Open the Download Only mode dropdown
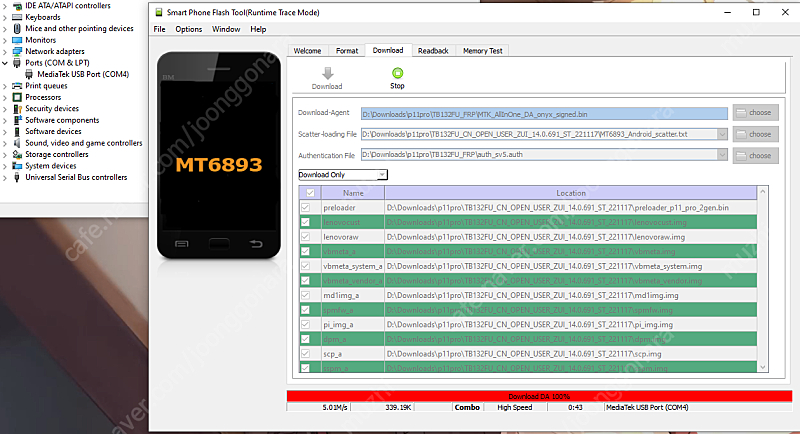Viewport: 800px width, 434px height. (x=381, y=174)
